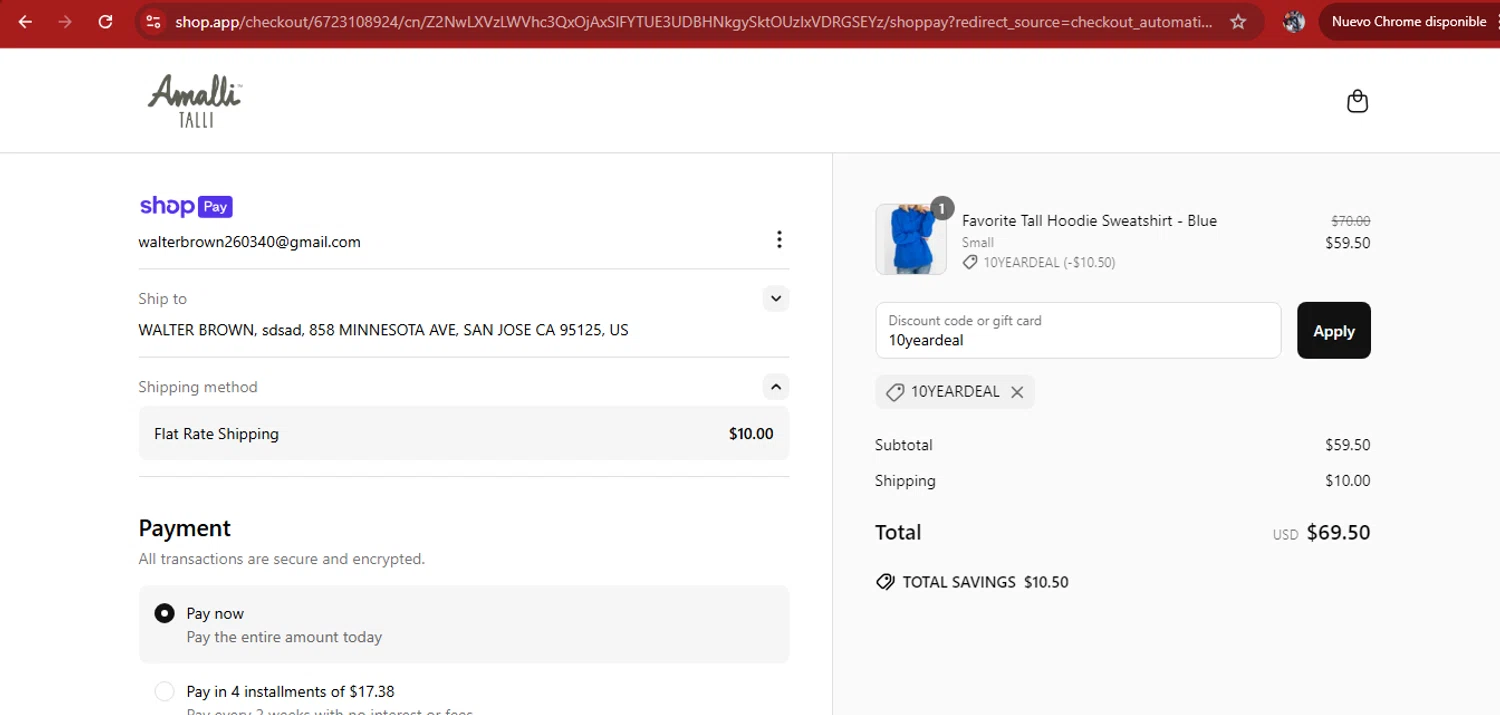This screenshot has width=1500, height=715.
Task: View site information icon in address bar
Action: [x=152, y=21]
